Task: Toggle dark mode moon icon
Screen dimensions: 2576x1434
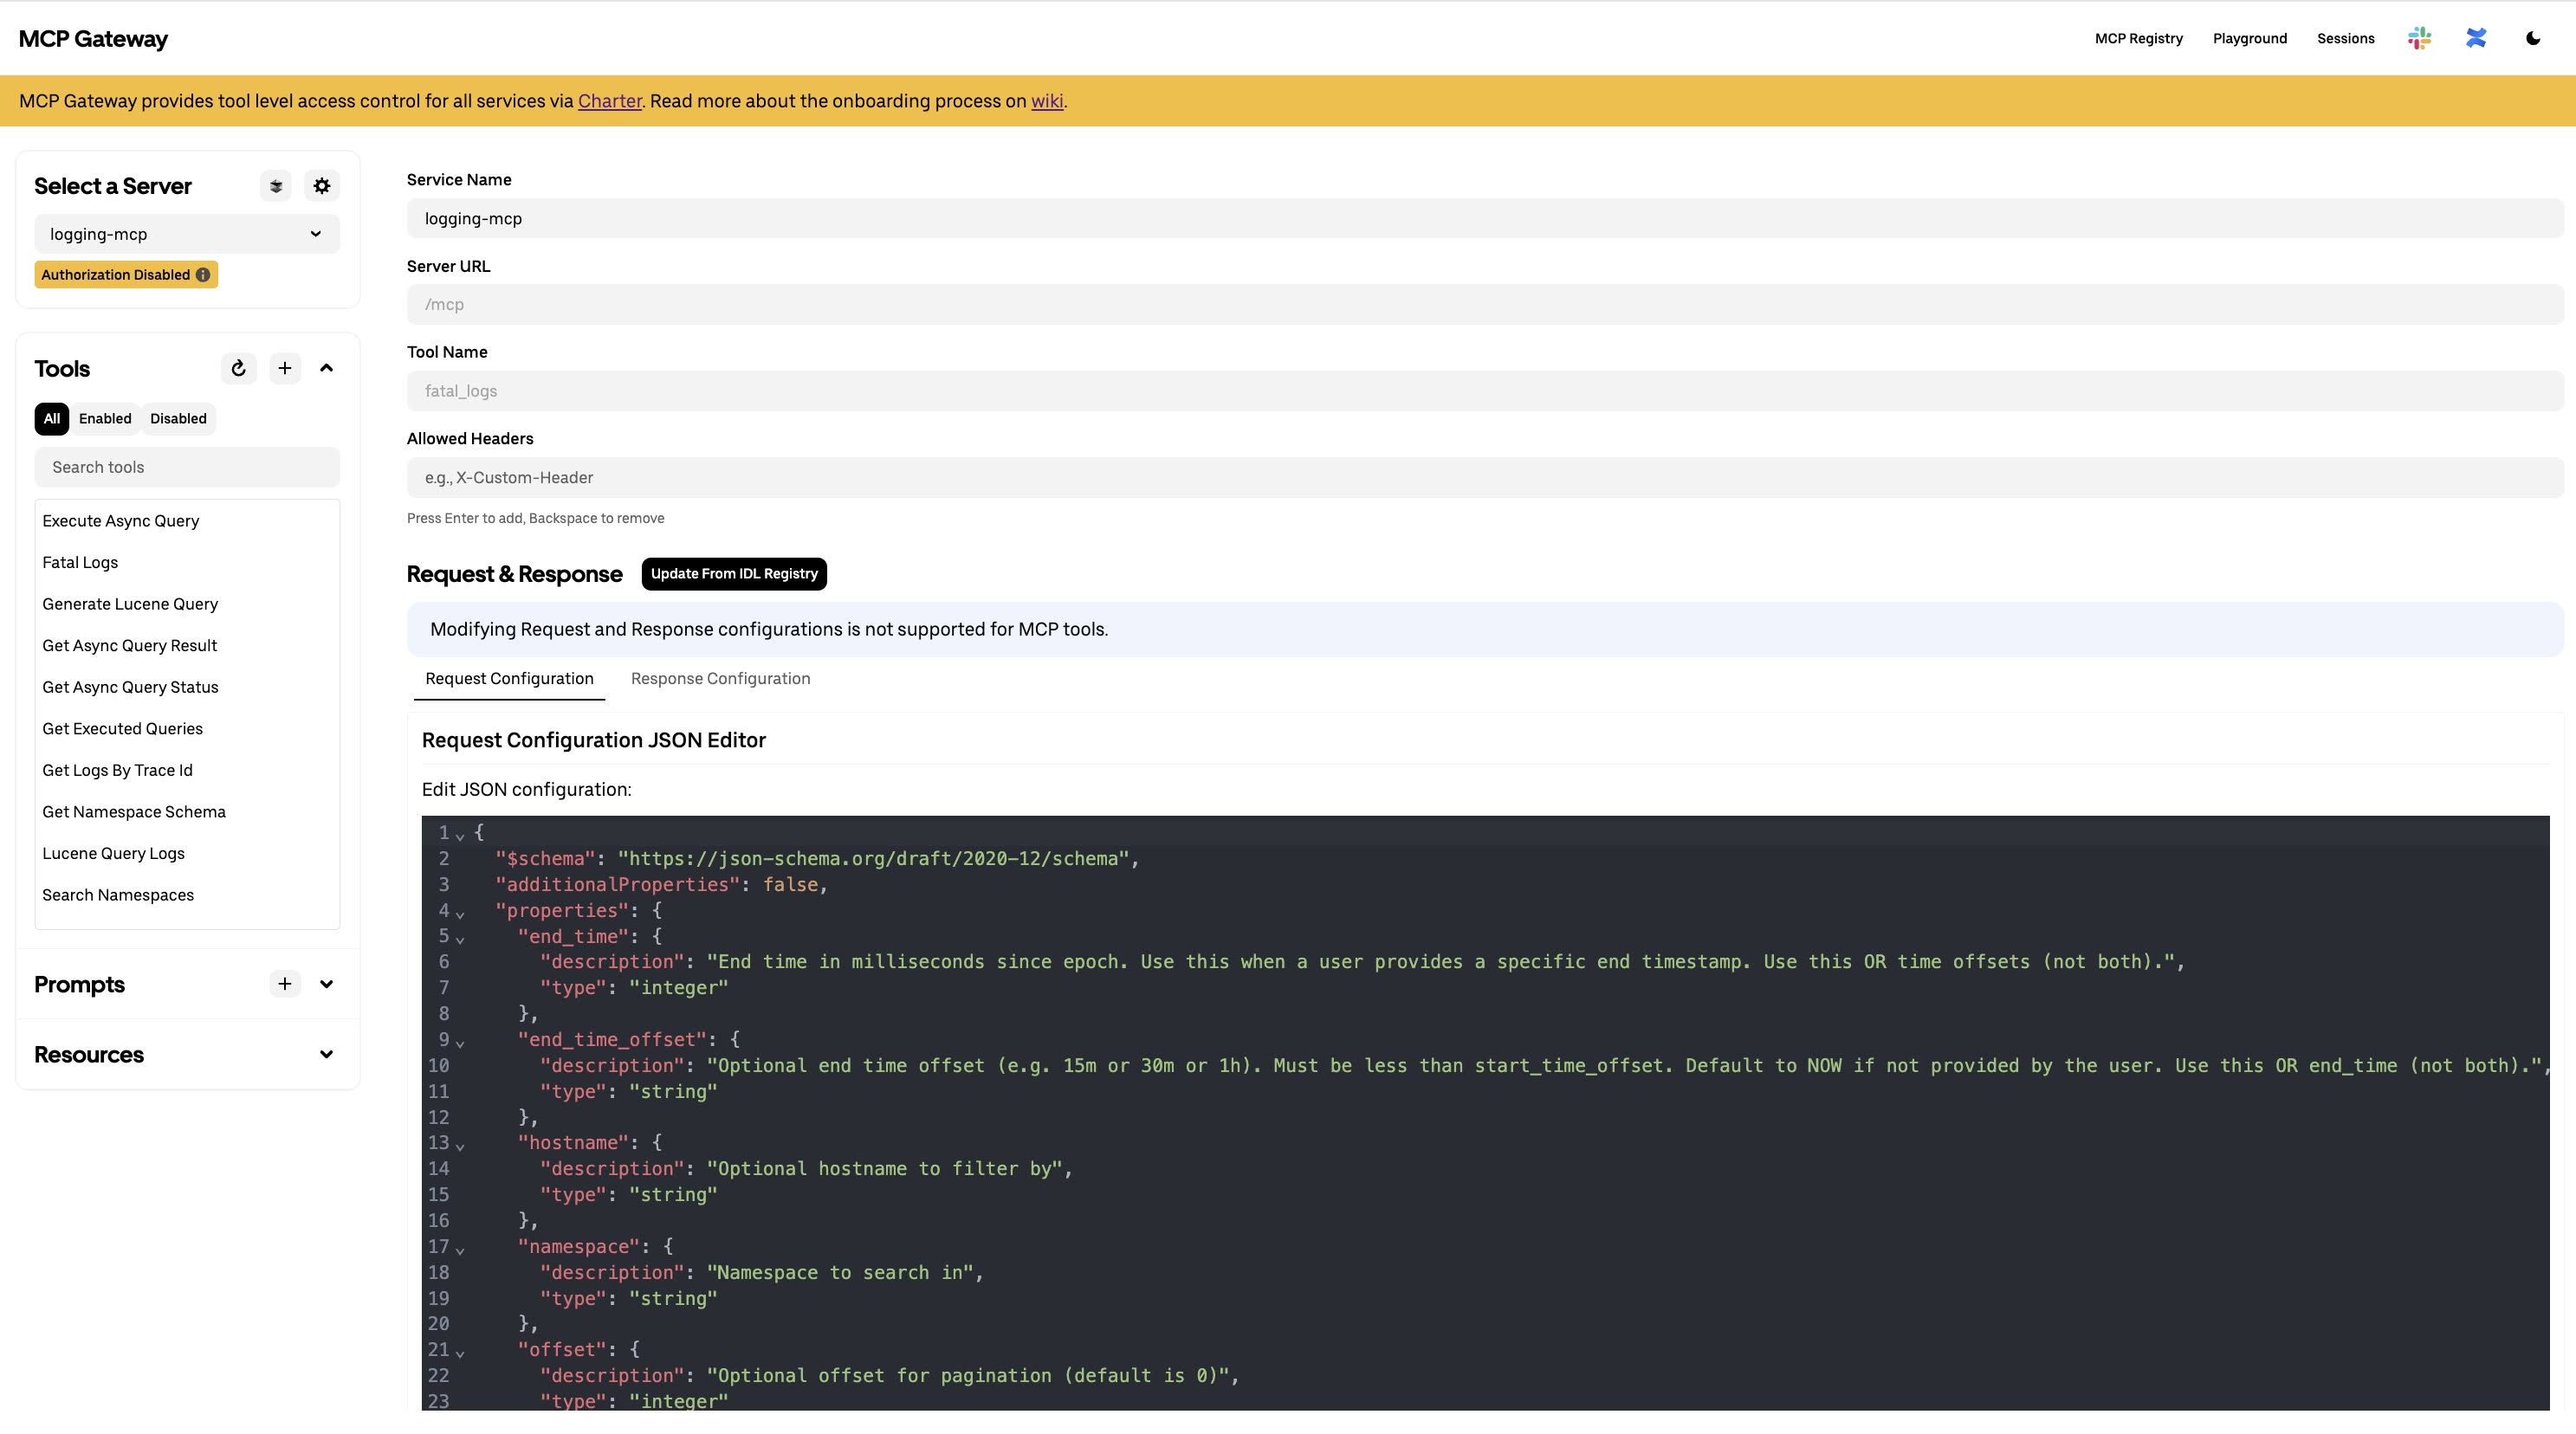Action: coord(2533,38)
